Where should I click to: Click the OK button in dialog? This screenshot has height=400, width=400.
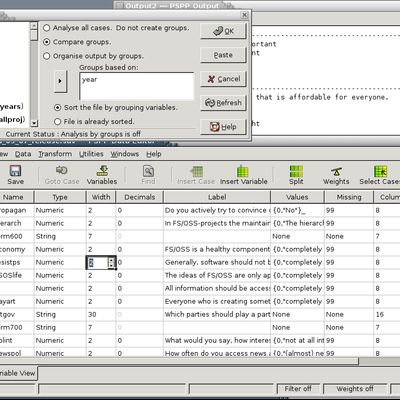pos(223,31)
